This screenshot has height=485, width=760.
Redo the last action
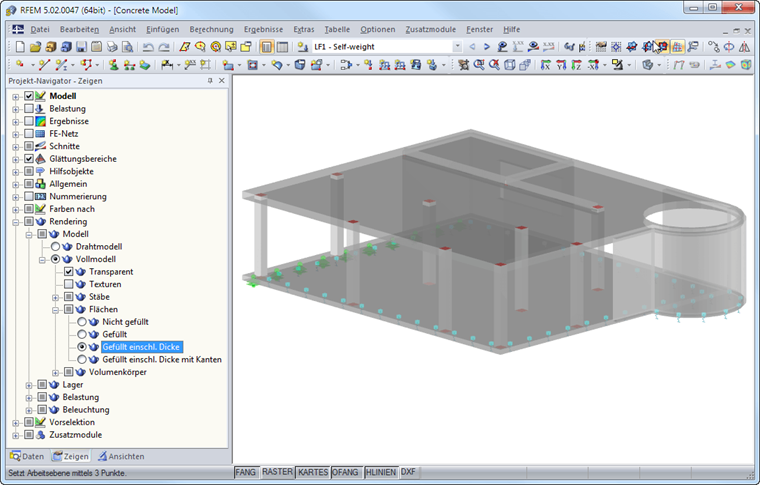(164, 47)
